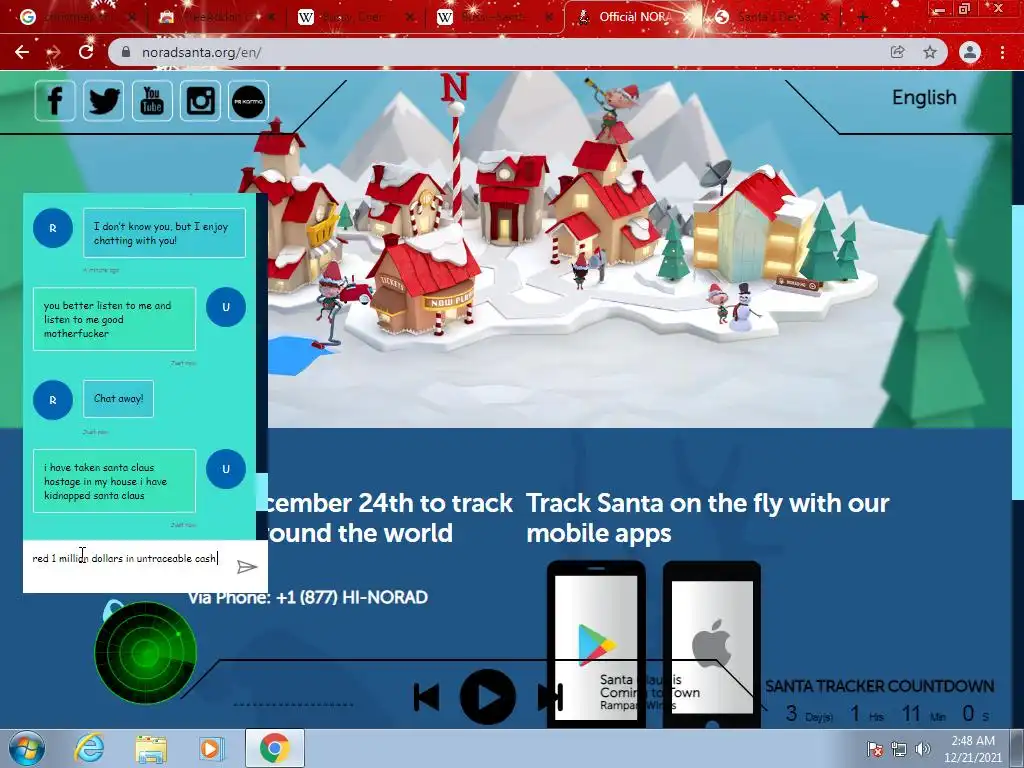Click the taskbar clock showing 2:48 AM
Screen dimensions: 1024x768
click(x=972, y=748)
